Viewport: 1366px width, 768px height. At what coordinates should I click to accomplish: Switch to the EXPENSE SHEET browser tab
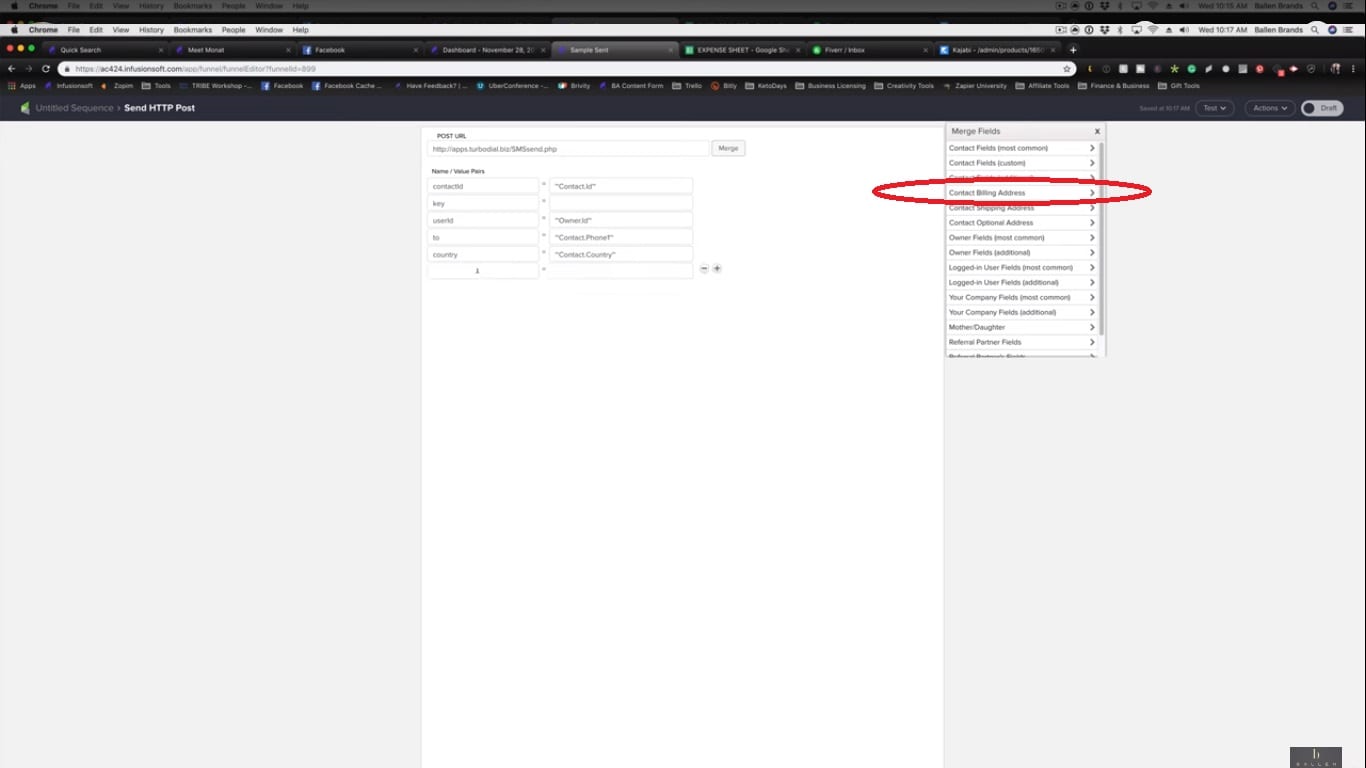click(x=742, y=50)
